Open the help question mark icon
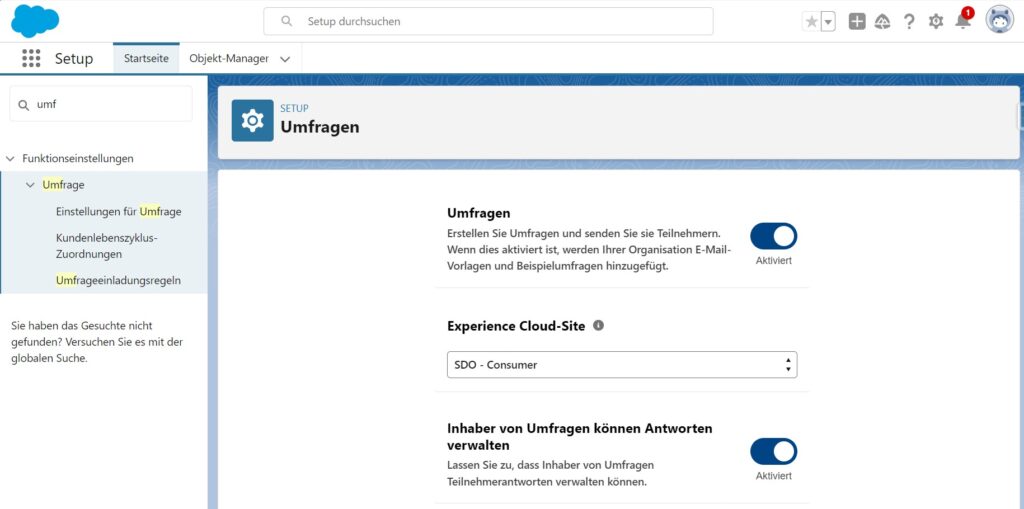Image resolution: width=1024 pixels, height=509 pixels. click(909, 22)
